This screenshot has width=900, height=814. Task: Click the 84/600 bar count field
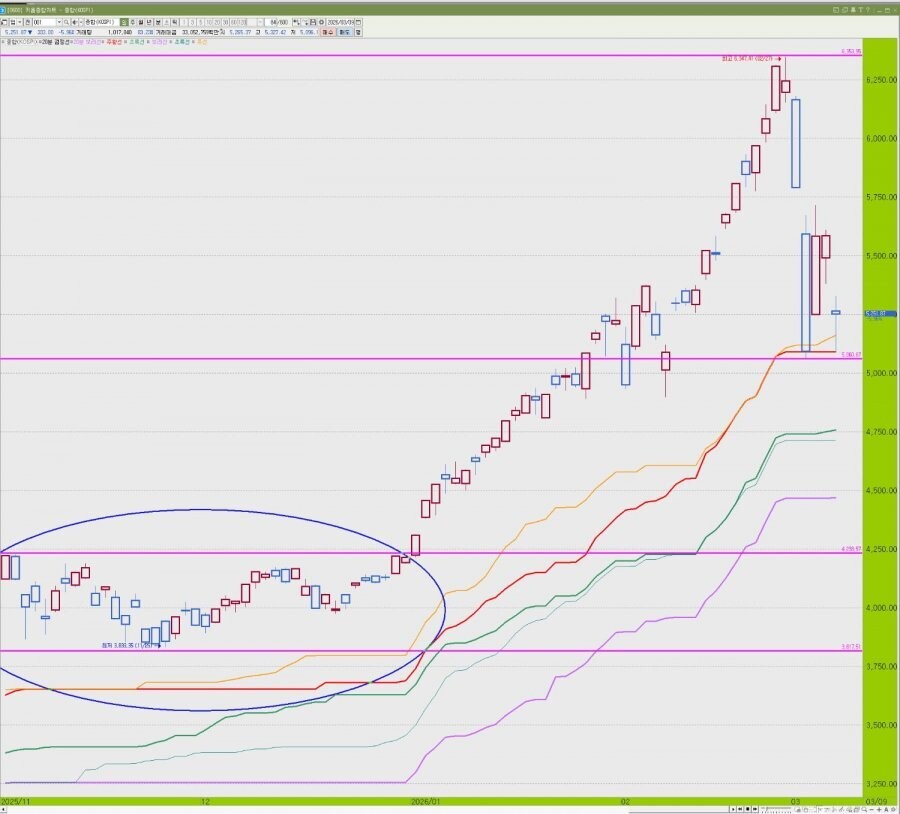click(277, 22)
